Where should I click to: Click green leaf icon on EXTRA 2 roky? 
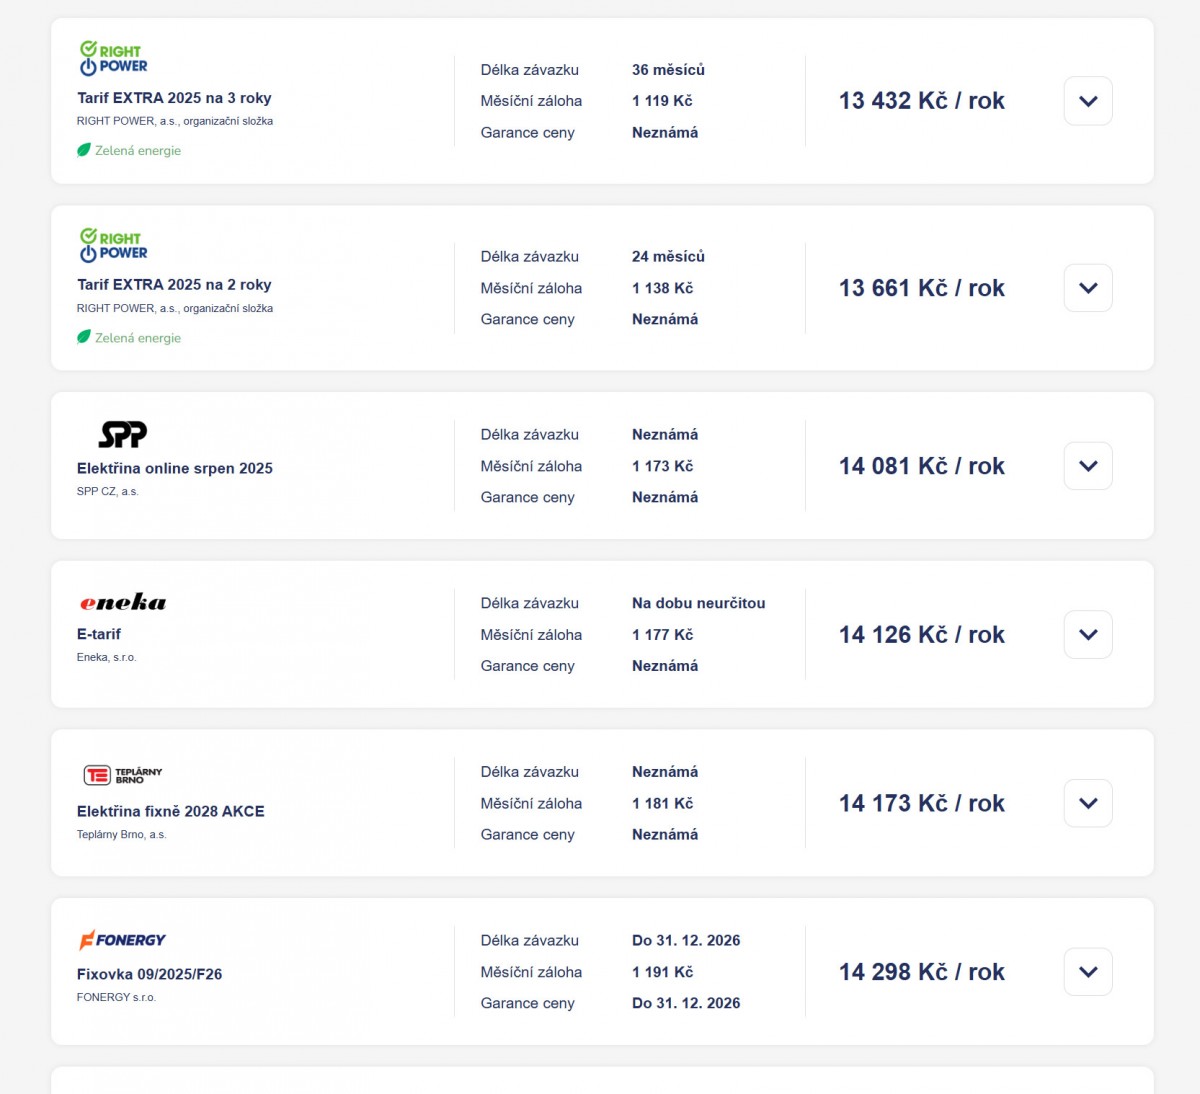[84, 337]
